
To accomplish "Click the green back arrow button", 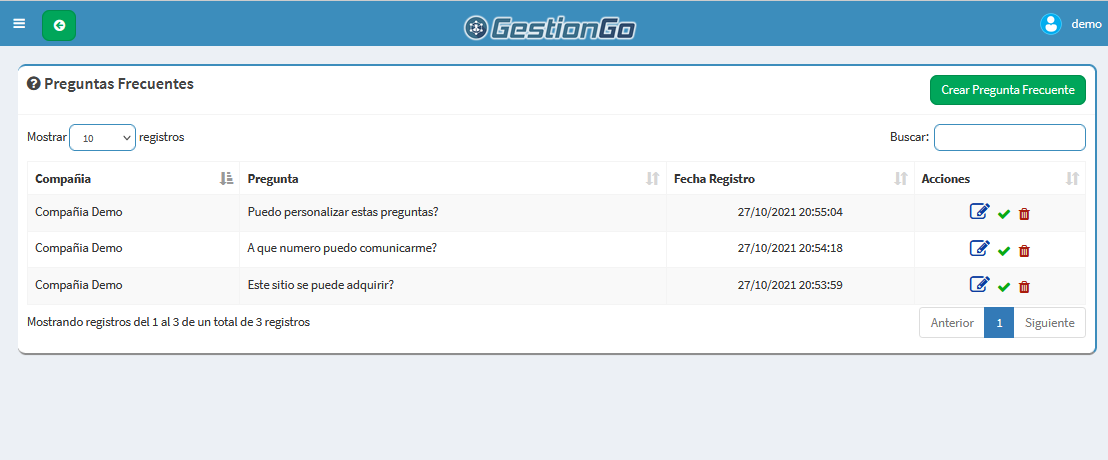I will [x=59, y=25].
